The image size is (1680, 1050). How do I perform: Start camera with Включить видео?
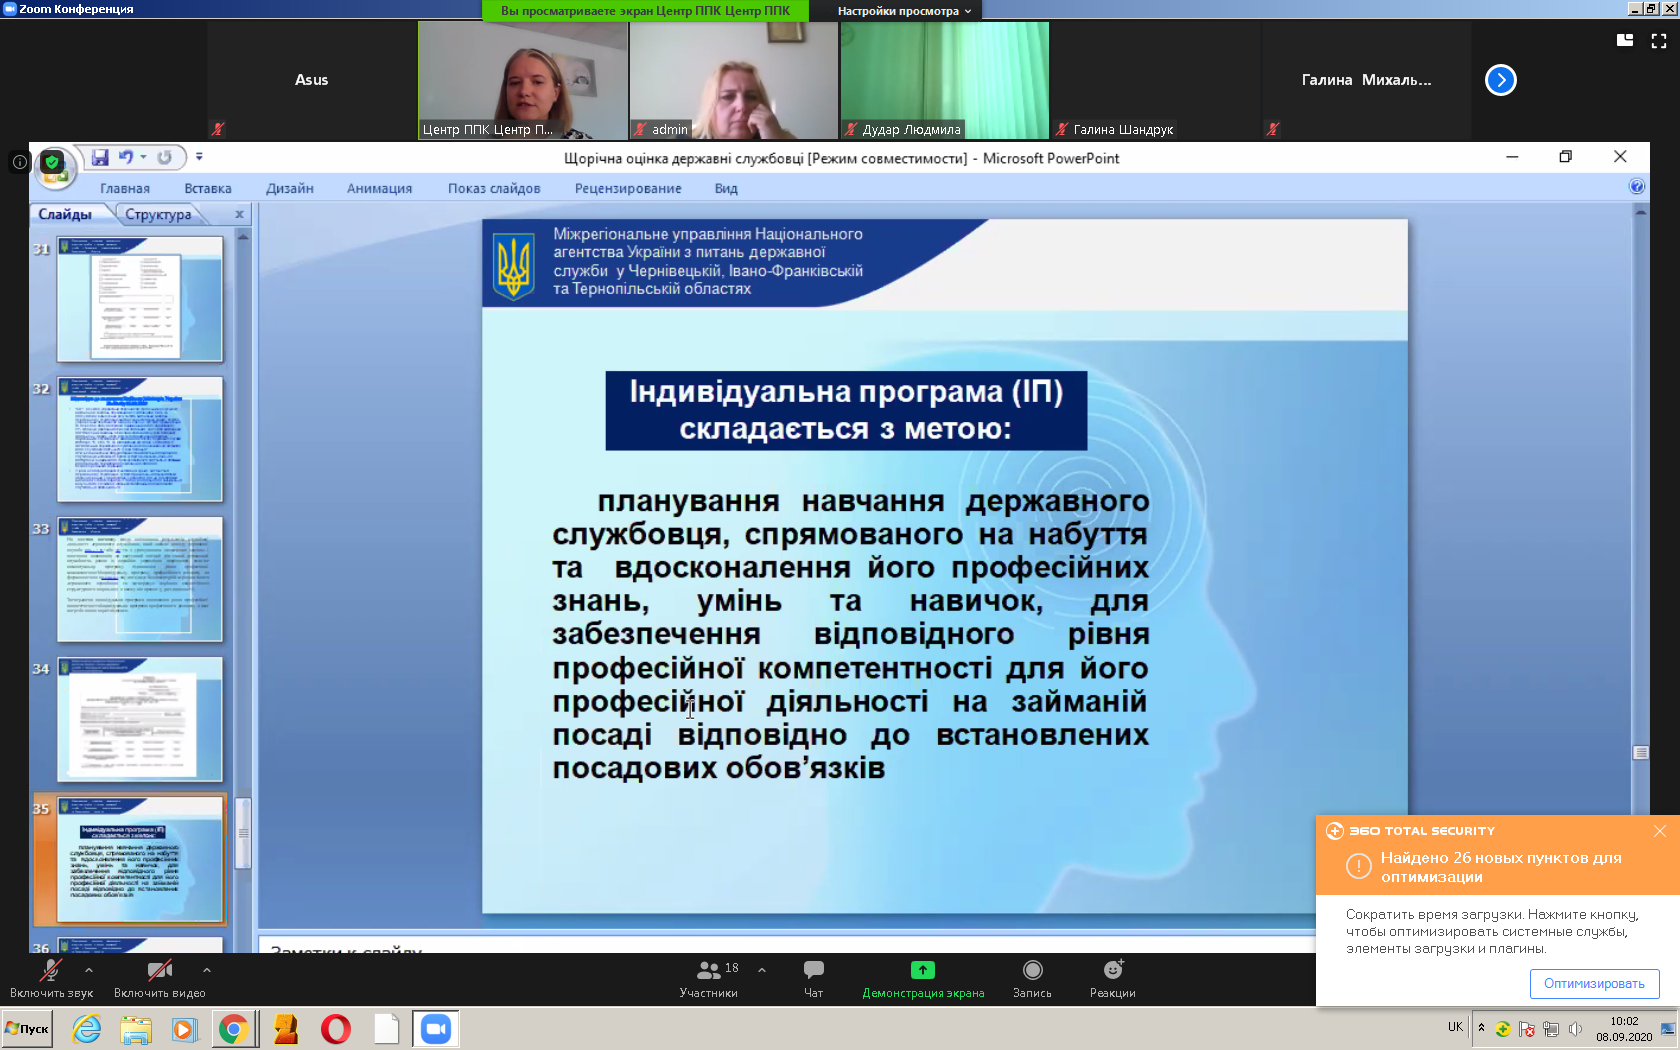pos(160,979)
